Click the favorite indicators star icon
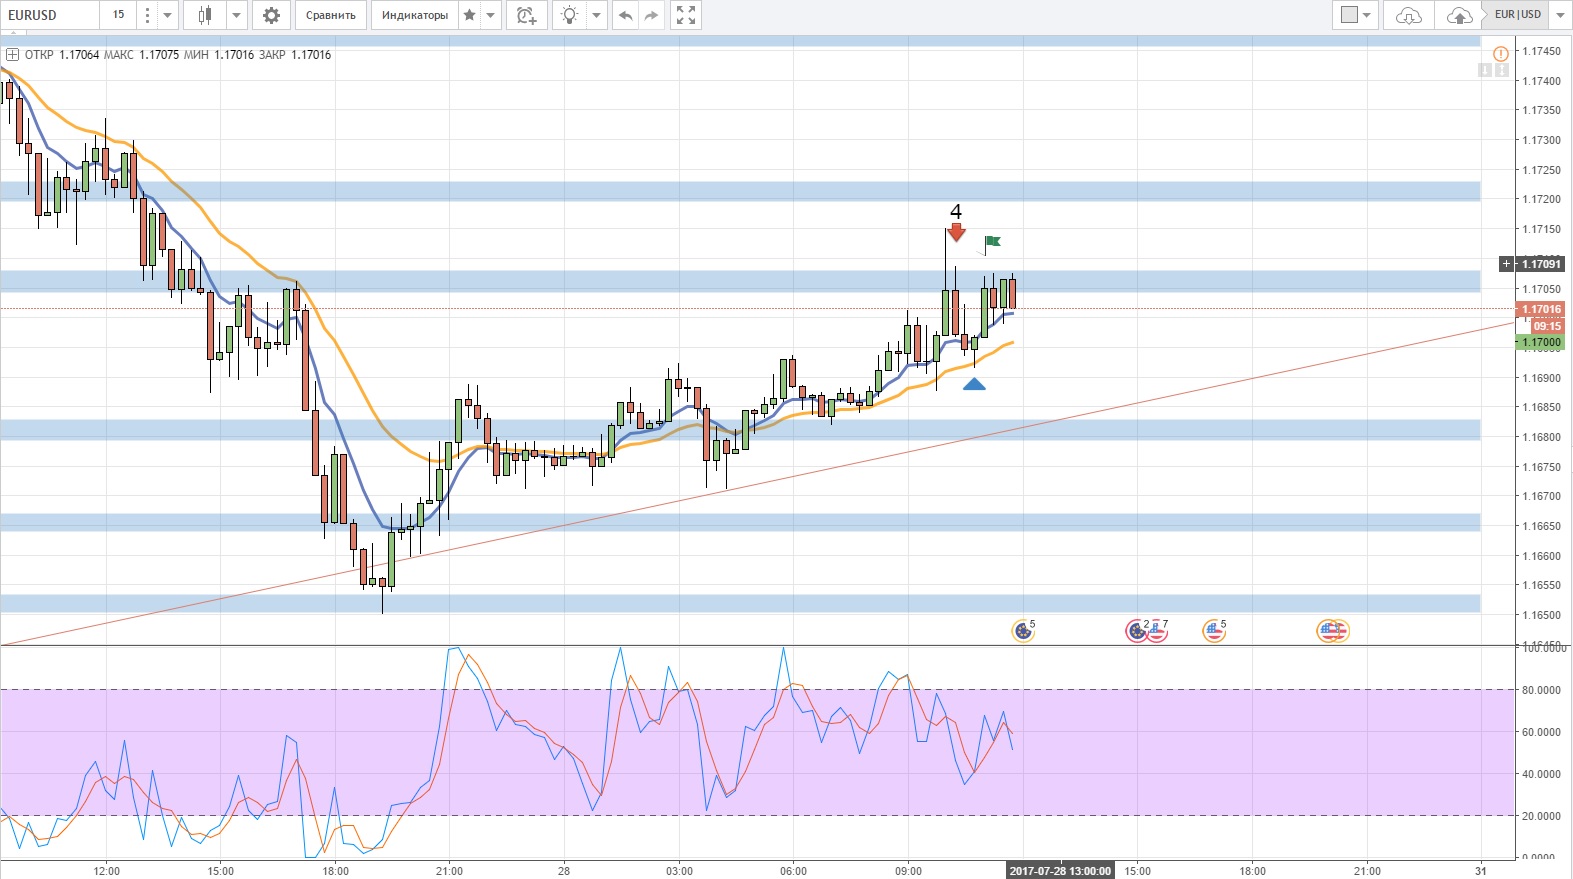The image size is (1573, 879). 469,15
